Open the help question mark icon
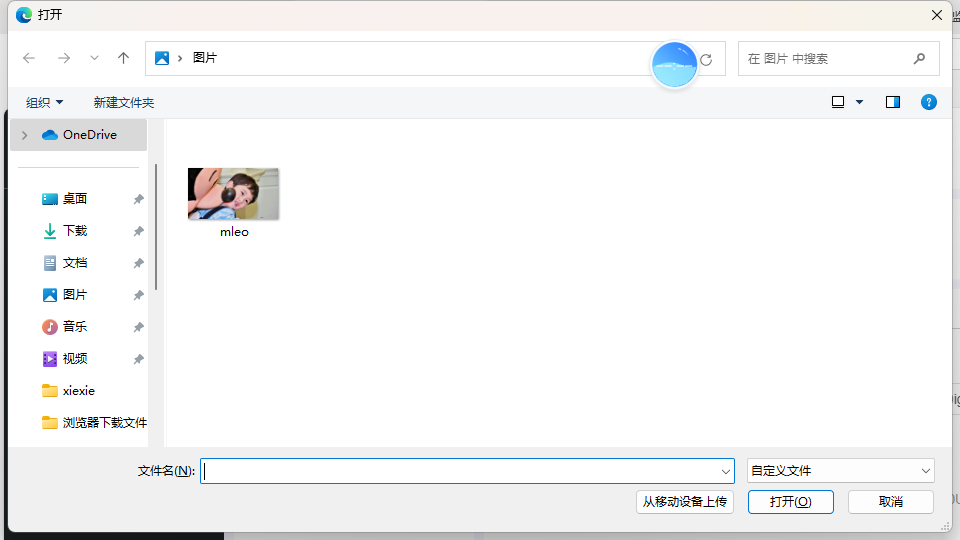Image resolution: width=960 pixels, height=540 pixels. tap(929, 102)
